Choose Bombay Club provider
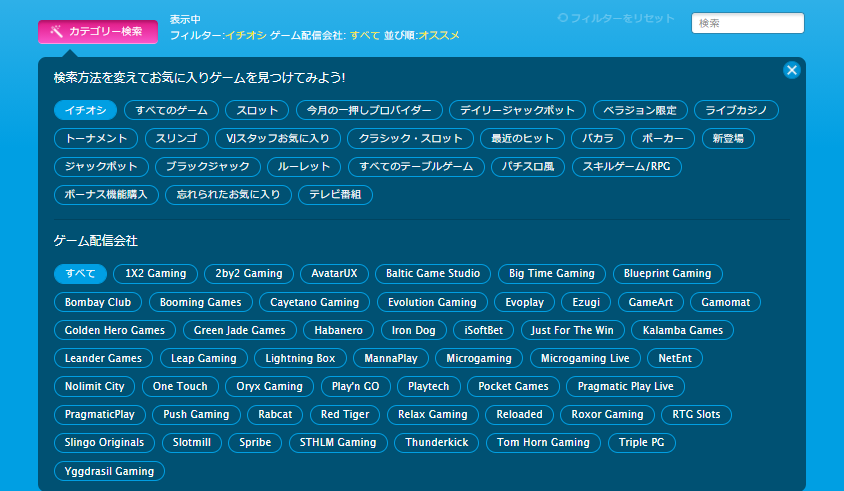The image size is (844, 491). [98, 302]
